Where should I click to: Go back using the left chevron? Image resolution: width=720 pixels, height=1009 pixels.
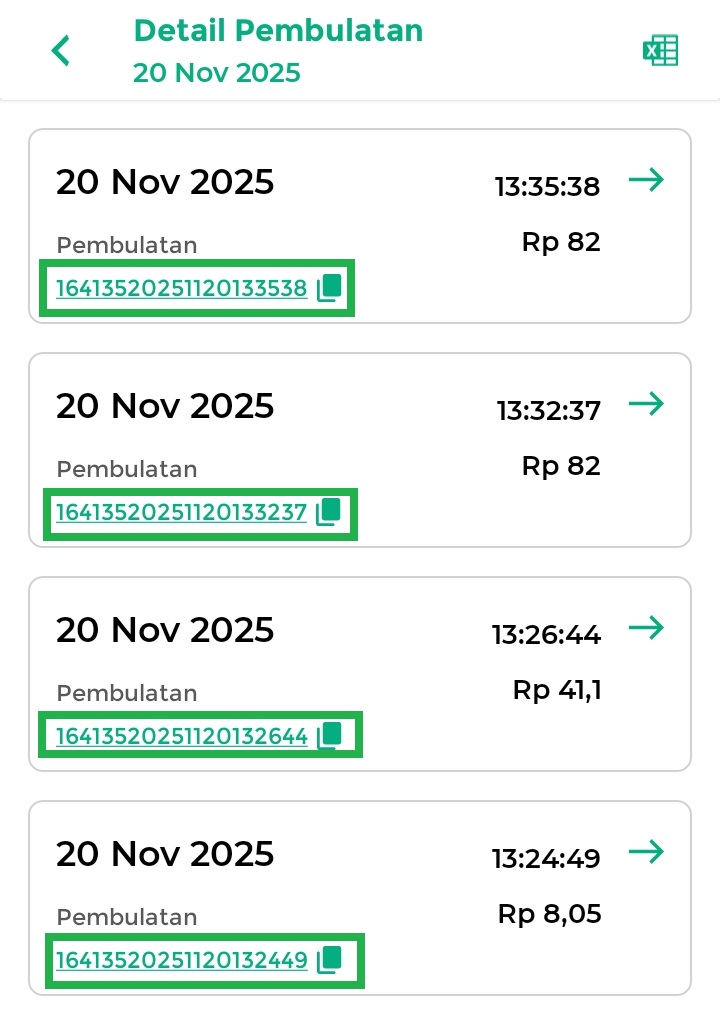[x=61, y=50]
